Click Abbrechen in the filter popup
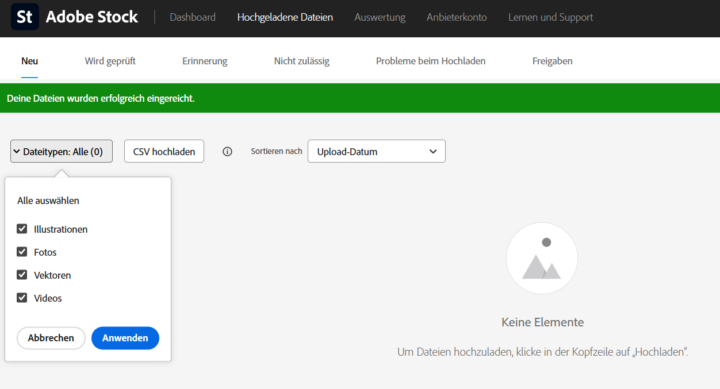This screenshot has height=389, width=720. [51, 338]
